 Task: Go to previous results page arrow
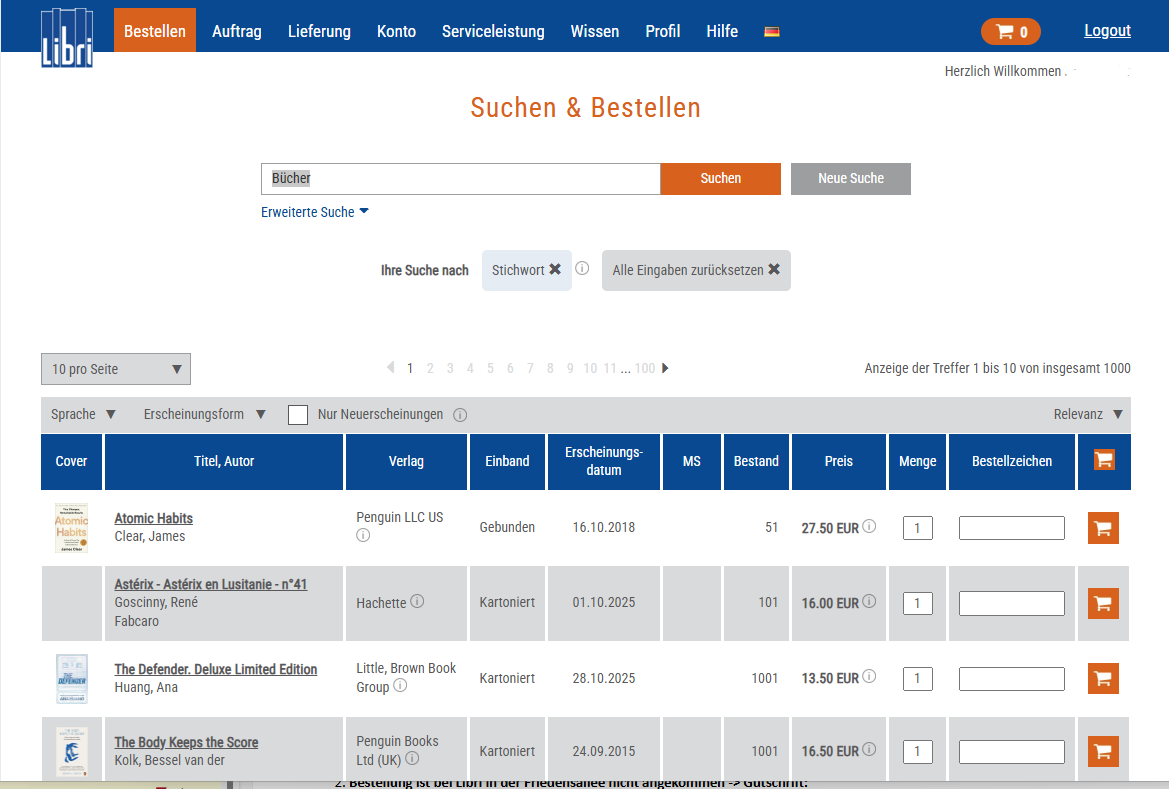(x=390, y=368)
